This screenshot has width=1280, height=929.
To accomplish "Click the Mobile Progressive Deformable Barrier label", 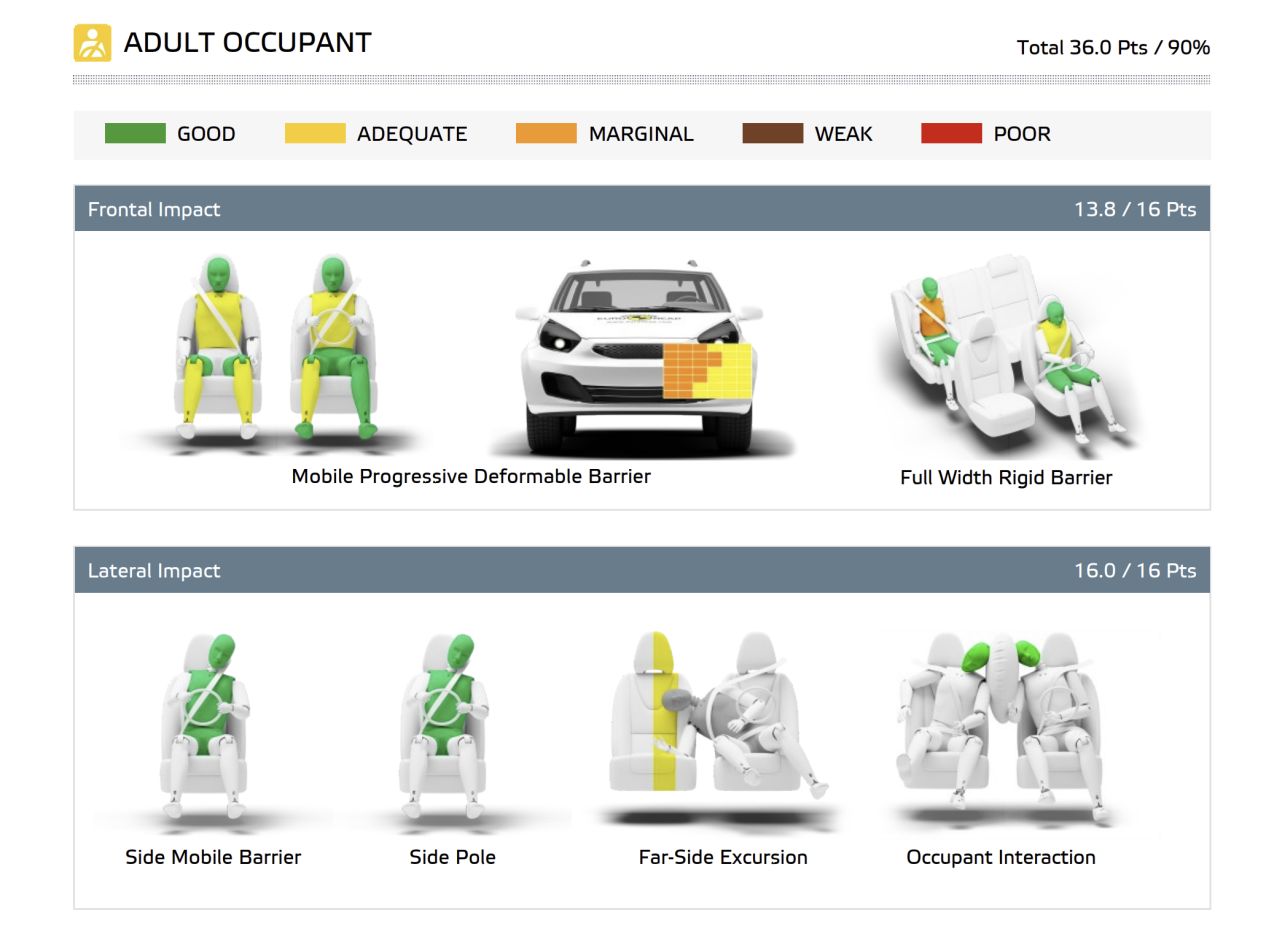I will tap(471, 476).
